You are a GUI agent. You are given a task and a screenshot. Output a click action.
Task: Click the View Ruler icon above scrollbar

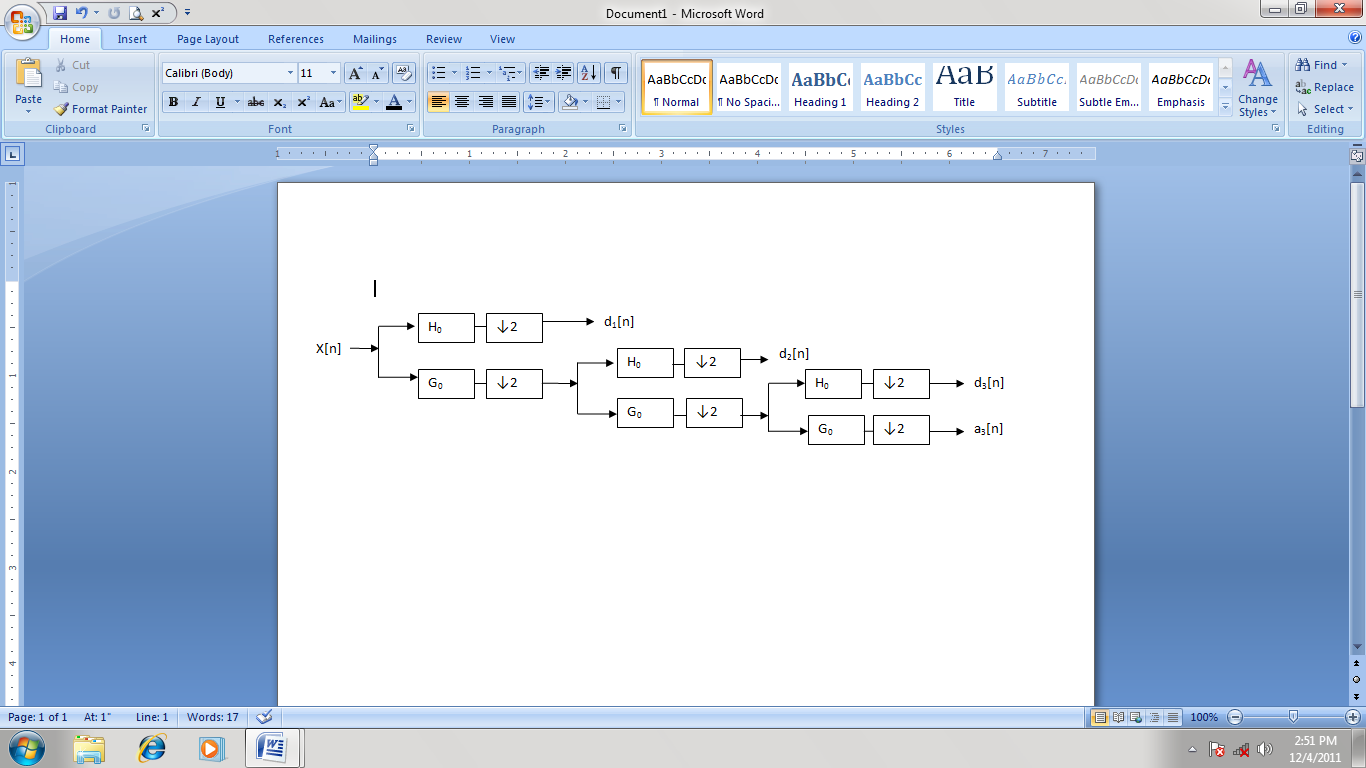(x=1356, y=155)
